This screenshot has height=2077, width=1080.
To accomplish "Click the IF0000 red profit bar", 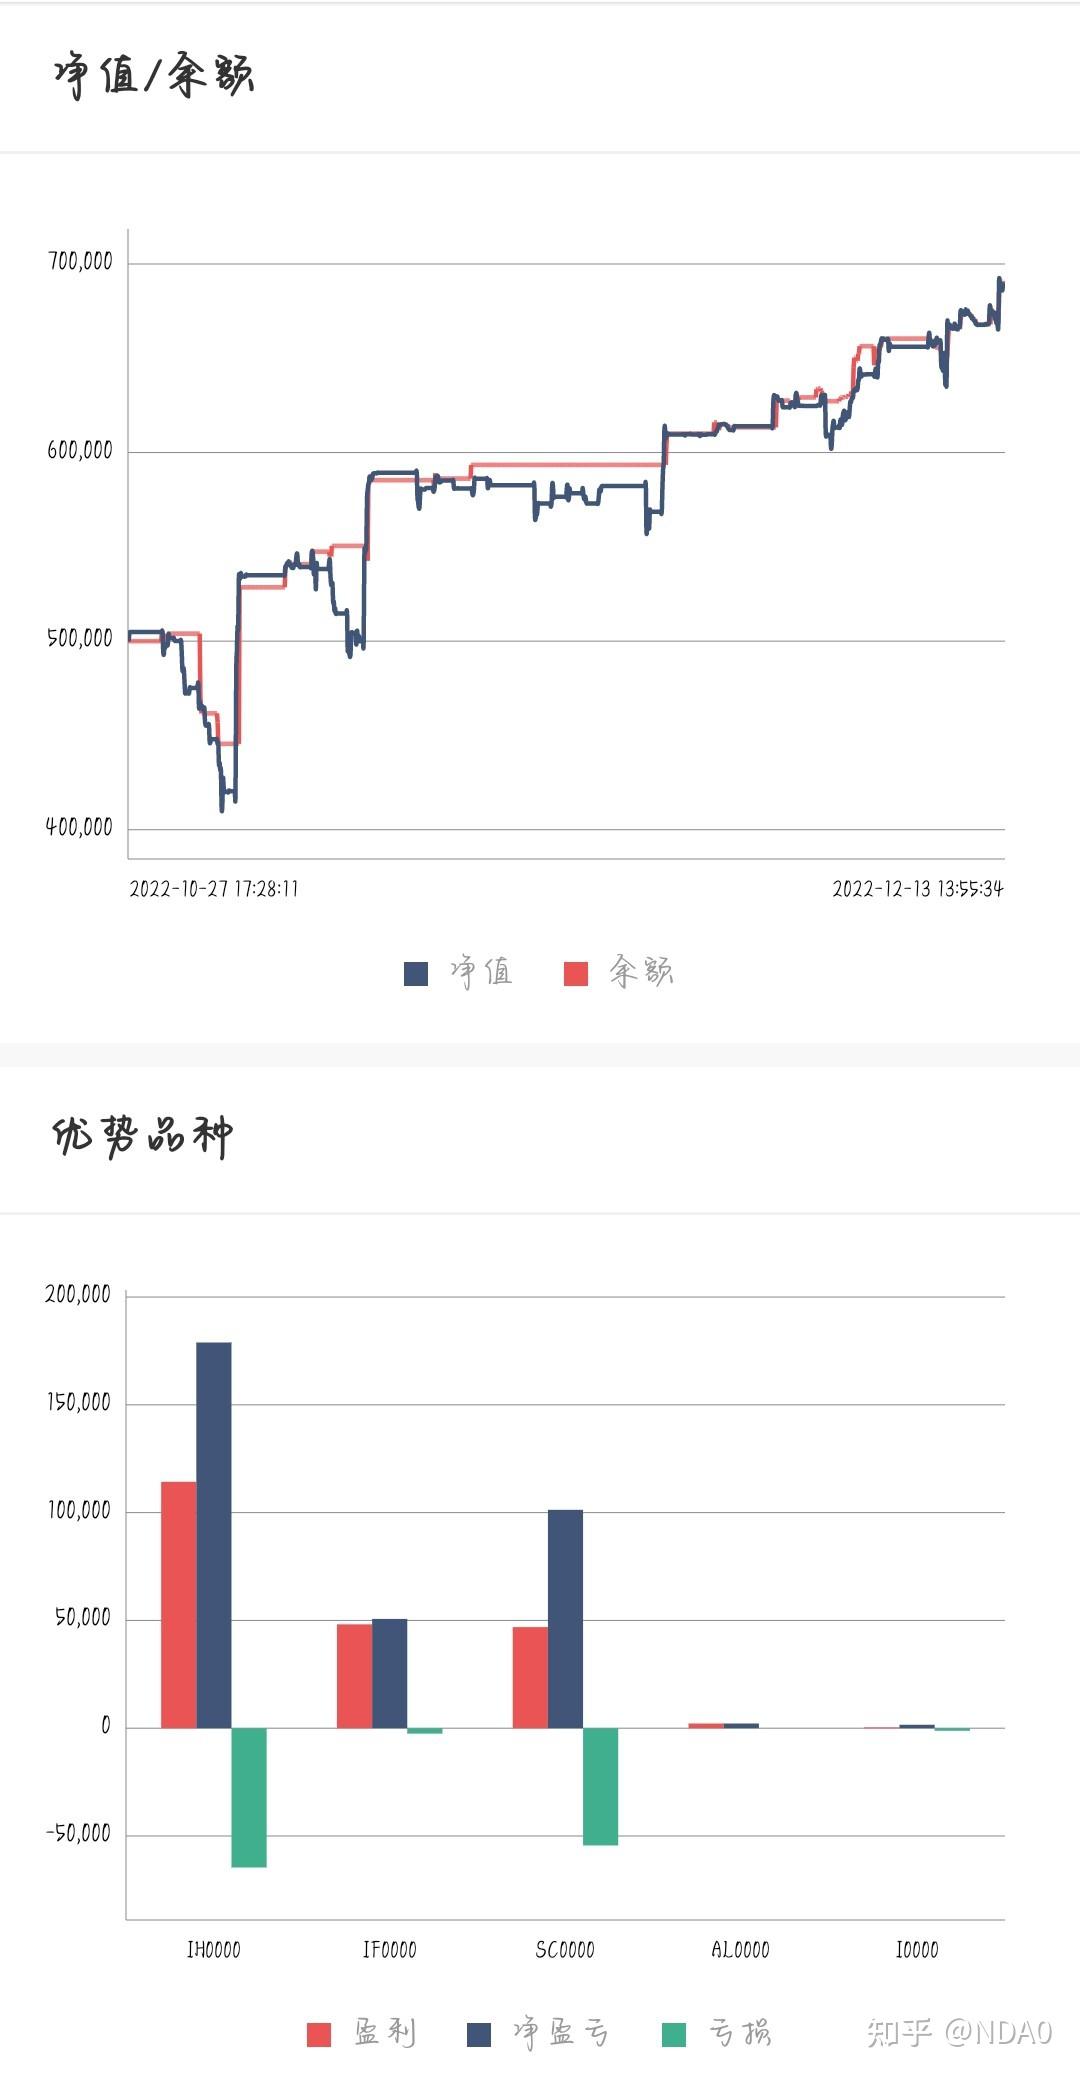I will [x=354, y=1676].
